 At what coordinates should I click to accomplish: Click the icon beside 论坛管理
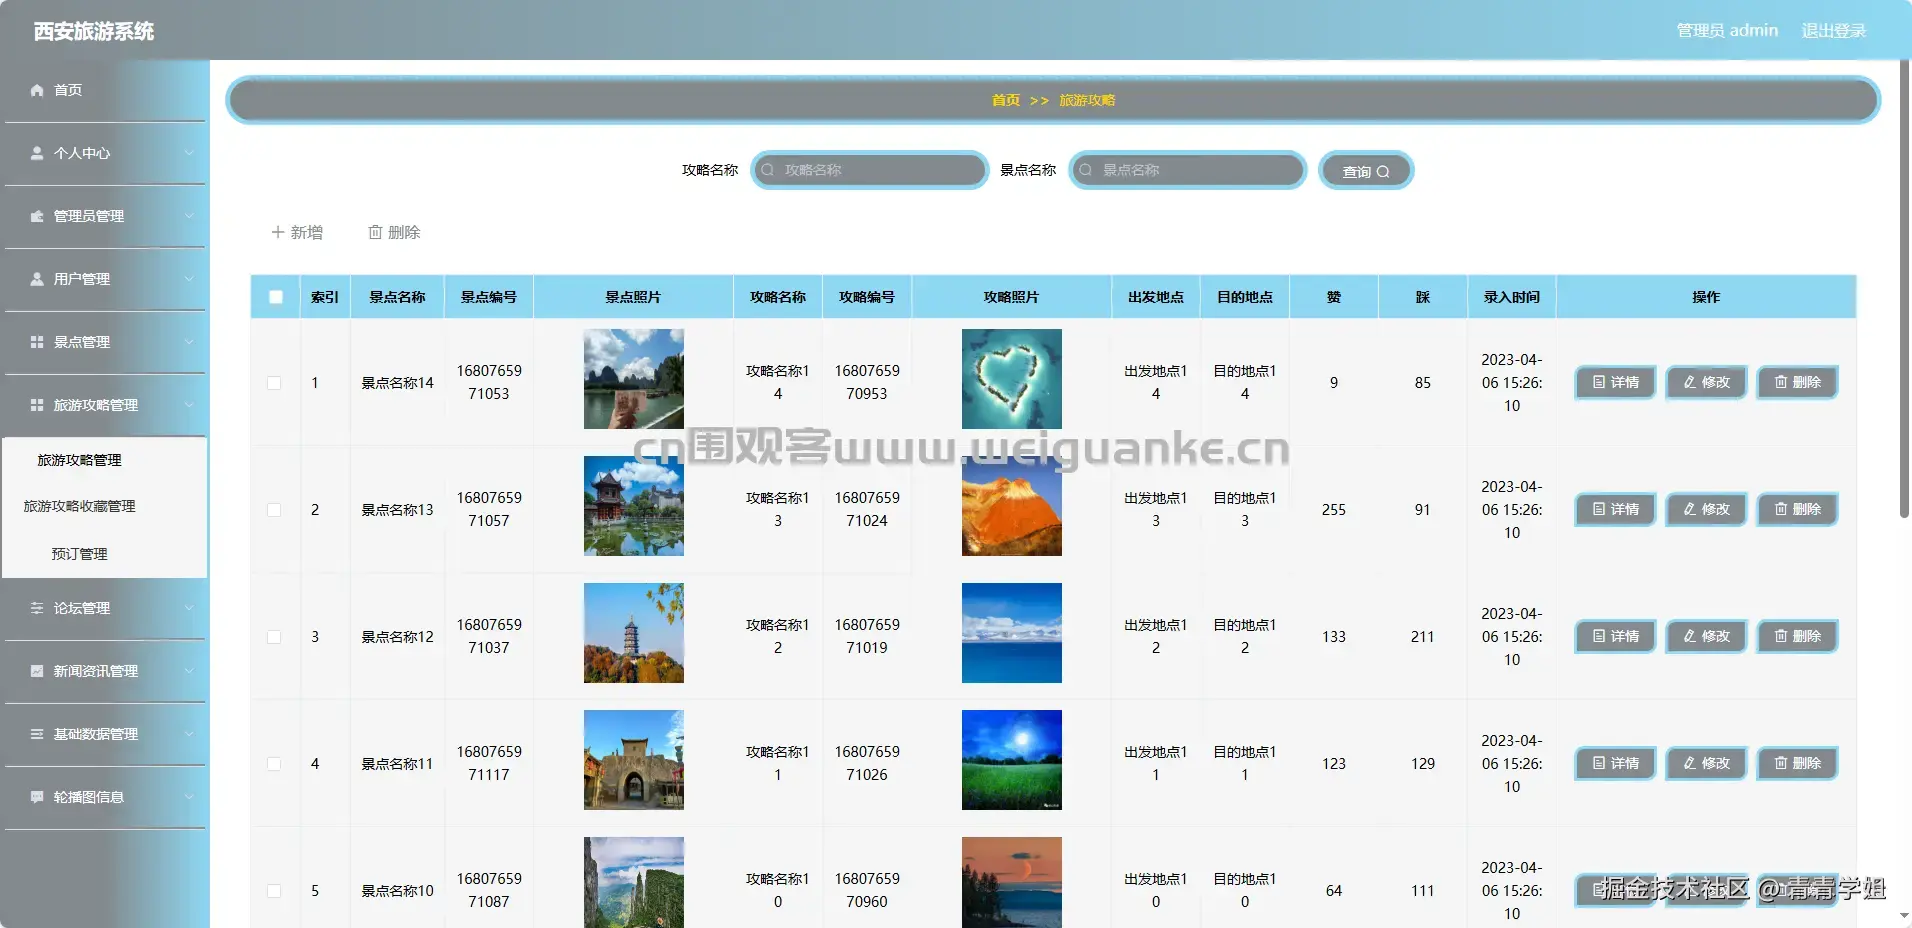pos(37,608)
